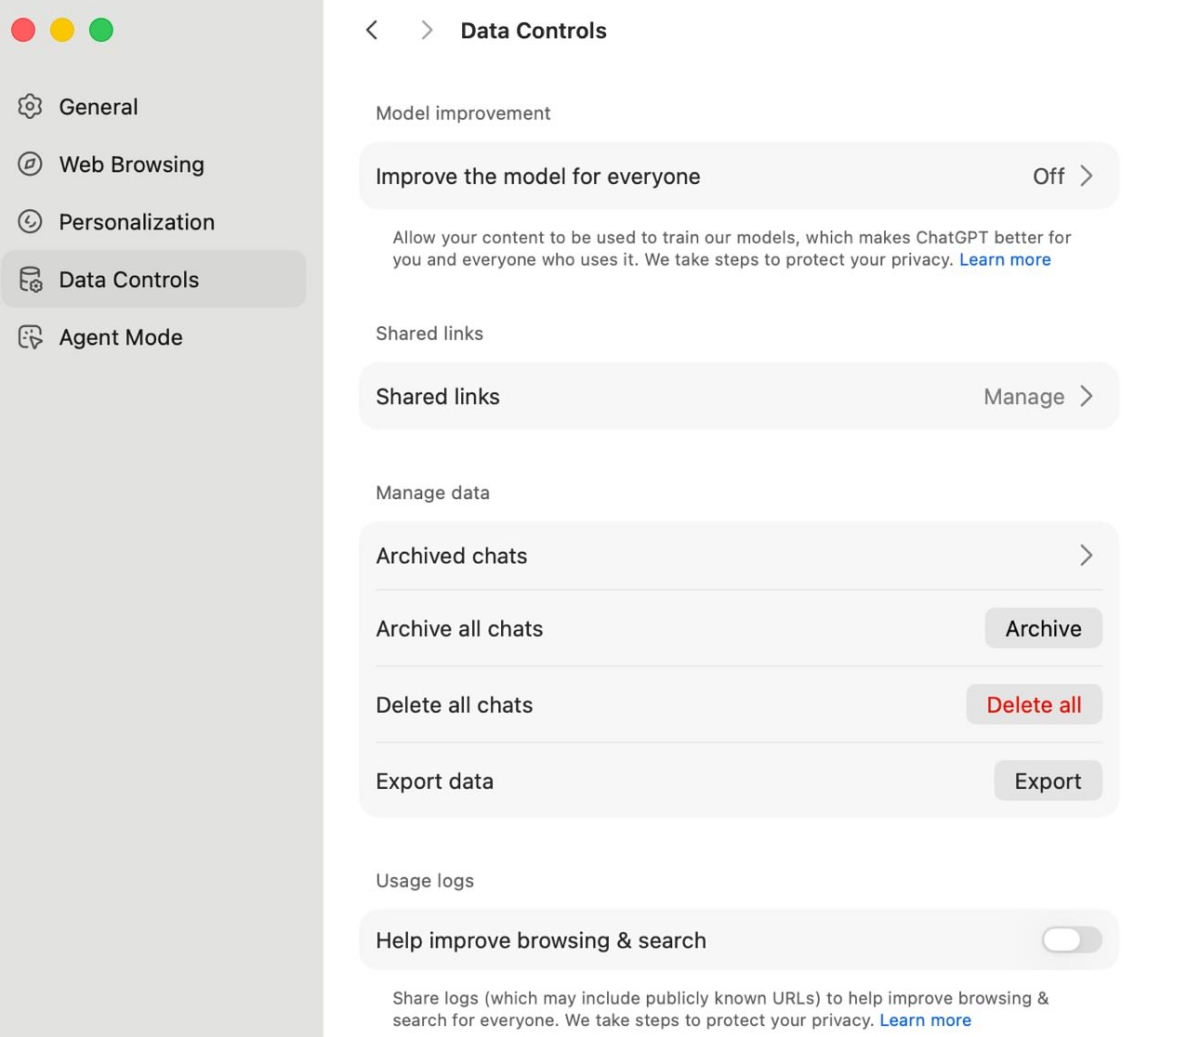Viewport: 1200px width, 1037px height.
Task: Click the Agent Mode cursor icon
Action: tap(30, 338)
